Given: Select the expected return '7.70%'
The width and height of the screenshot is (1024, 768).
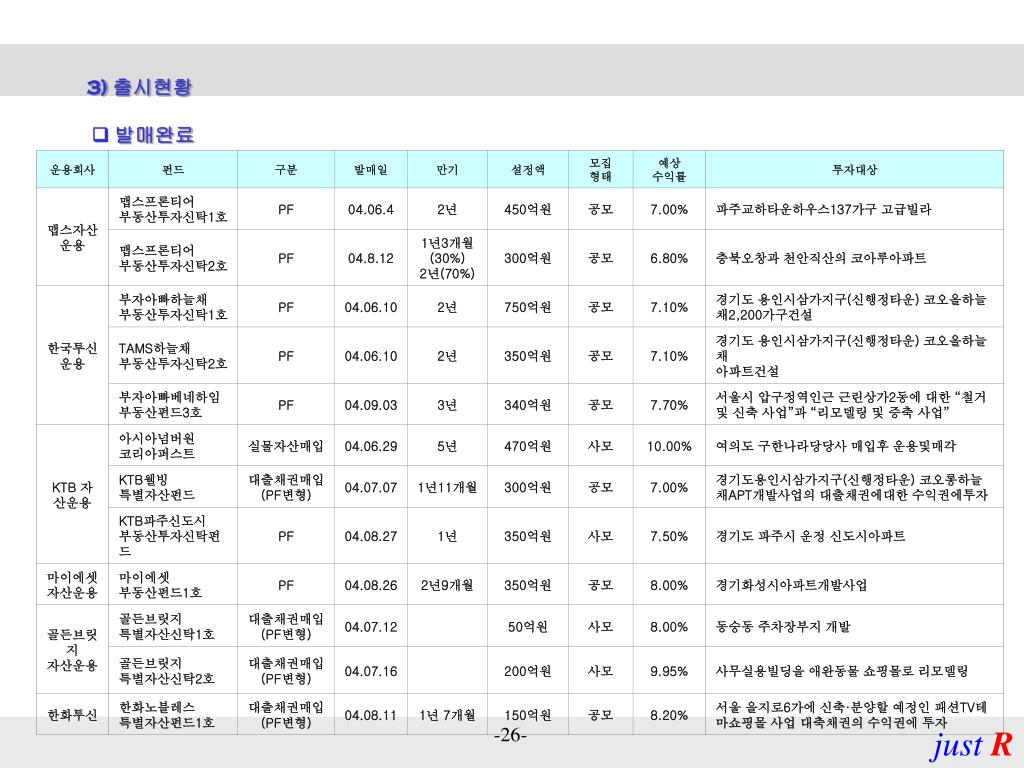Looking at the screenshot, I should click(x=669, y=406).
